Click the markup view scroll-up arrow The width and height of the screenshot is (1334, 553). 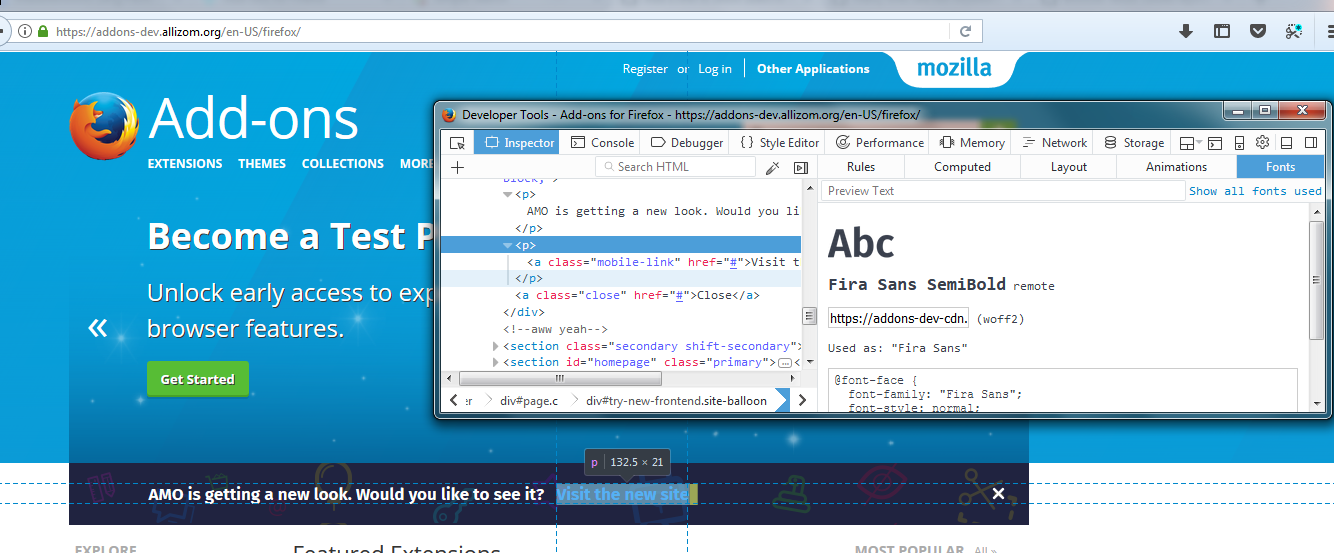click(810, 188)
